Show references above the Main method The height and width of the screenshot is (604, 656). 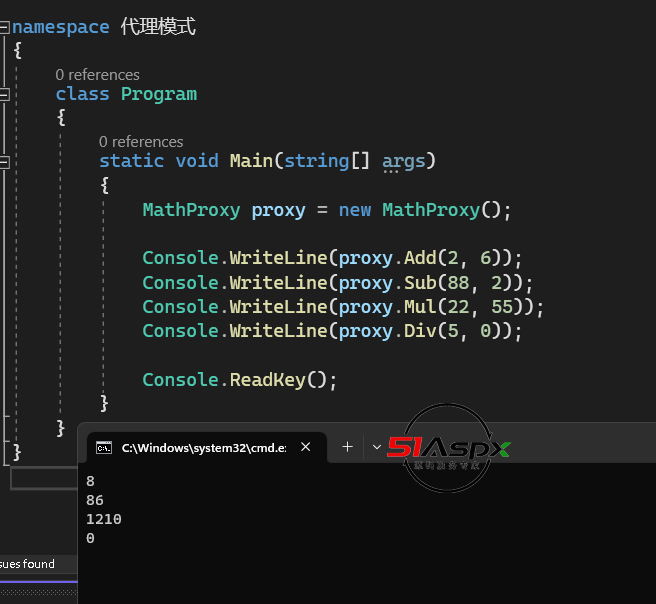click(x=141, y=142)
